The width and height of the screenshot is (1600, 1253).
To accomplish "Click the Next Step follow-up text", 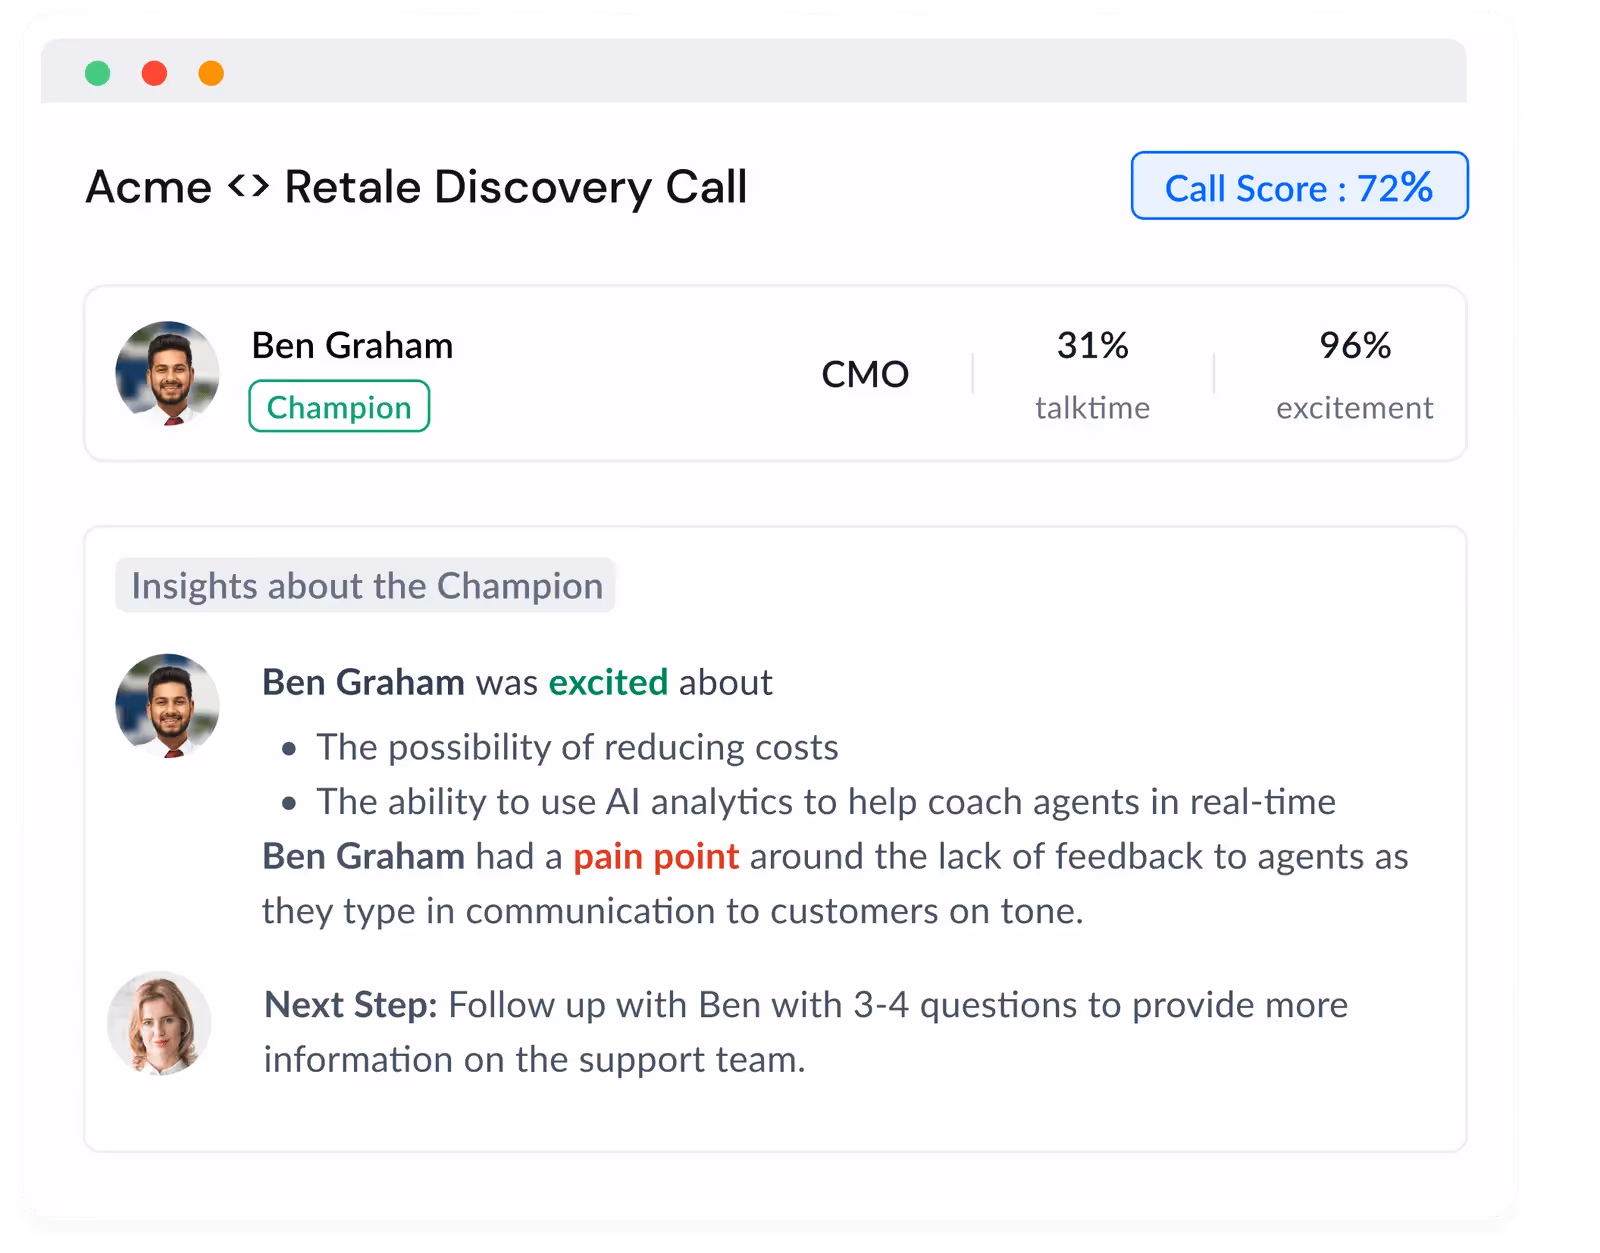I will [x=806, y=1032].
